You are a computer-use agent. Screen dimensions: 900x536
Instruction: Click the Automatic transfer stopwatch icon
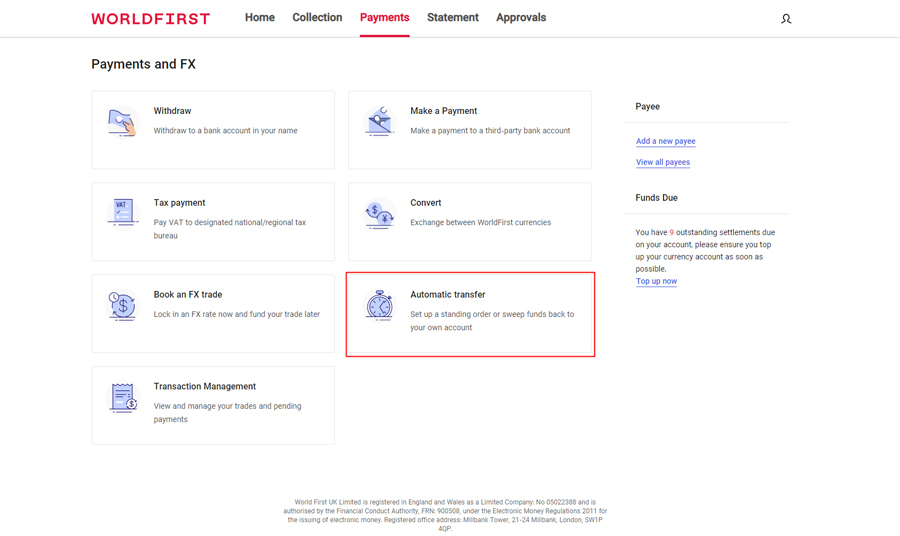(379, 305)
